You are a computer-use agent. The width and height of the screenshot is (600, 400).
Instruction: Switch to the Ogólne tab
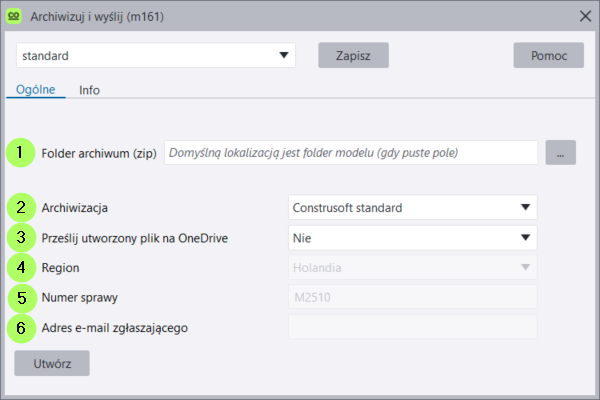coord(35,89)
